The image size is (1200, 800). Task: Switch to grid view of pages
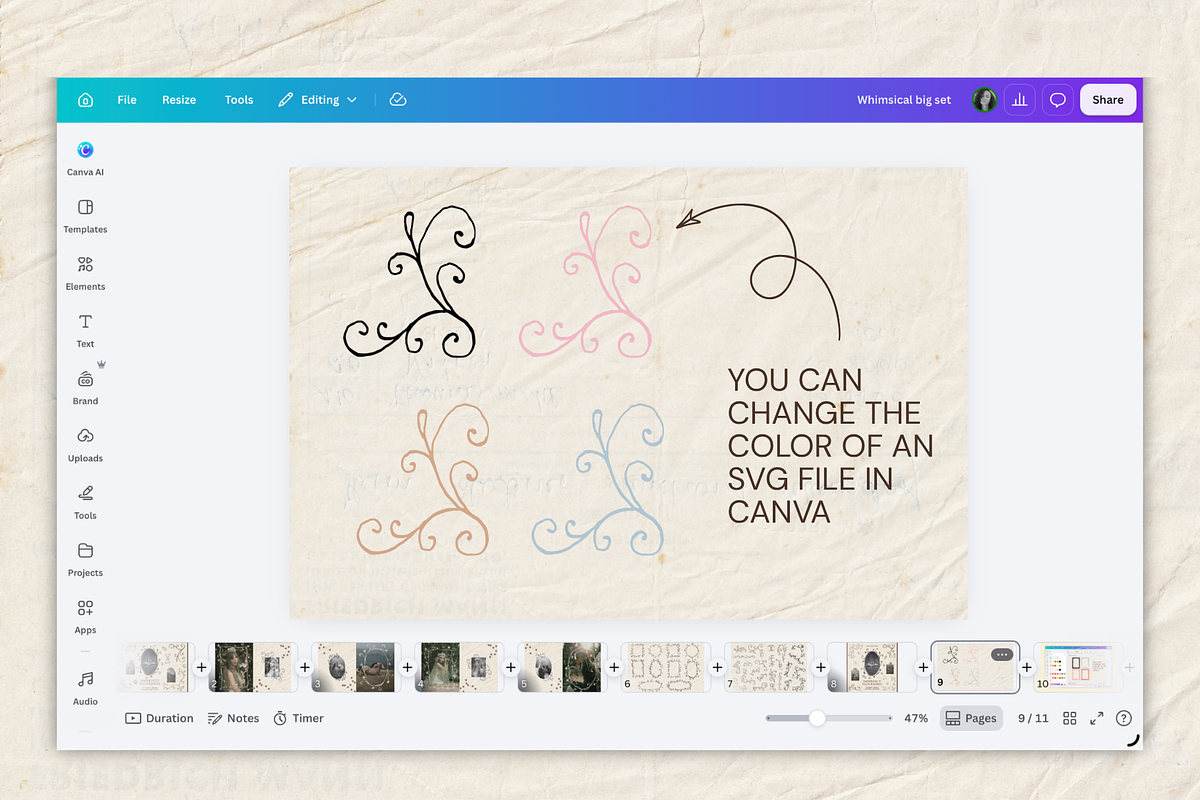[1070, 718]
